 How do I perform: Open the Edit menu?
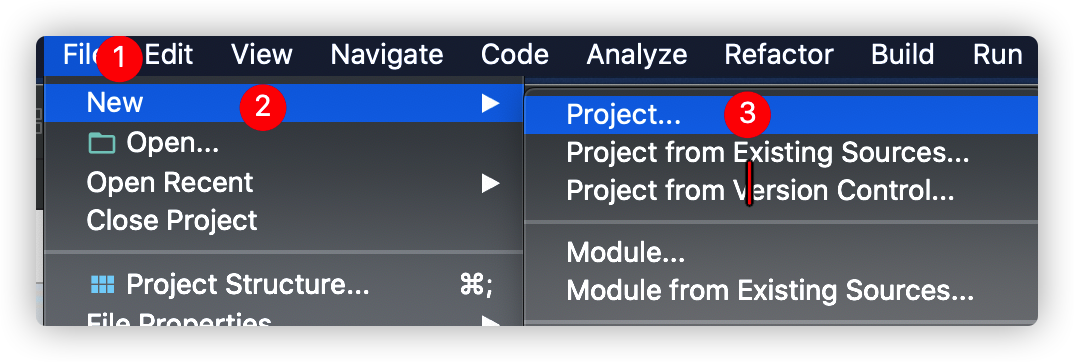[x=168, y=55]
